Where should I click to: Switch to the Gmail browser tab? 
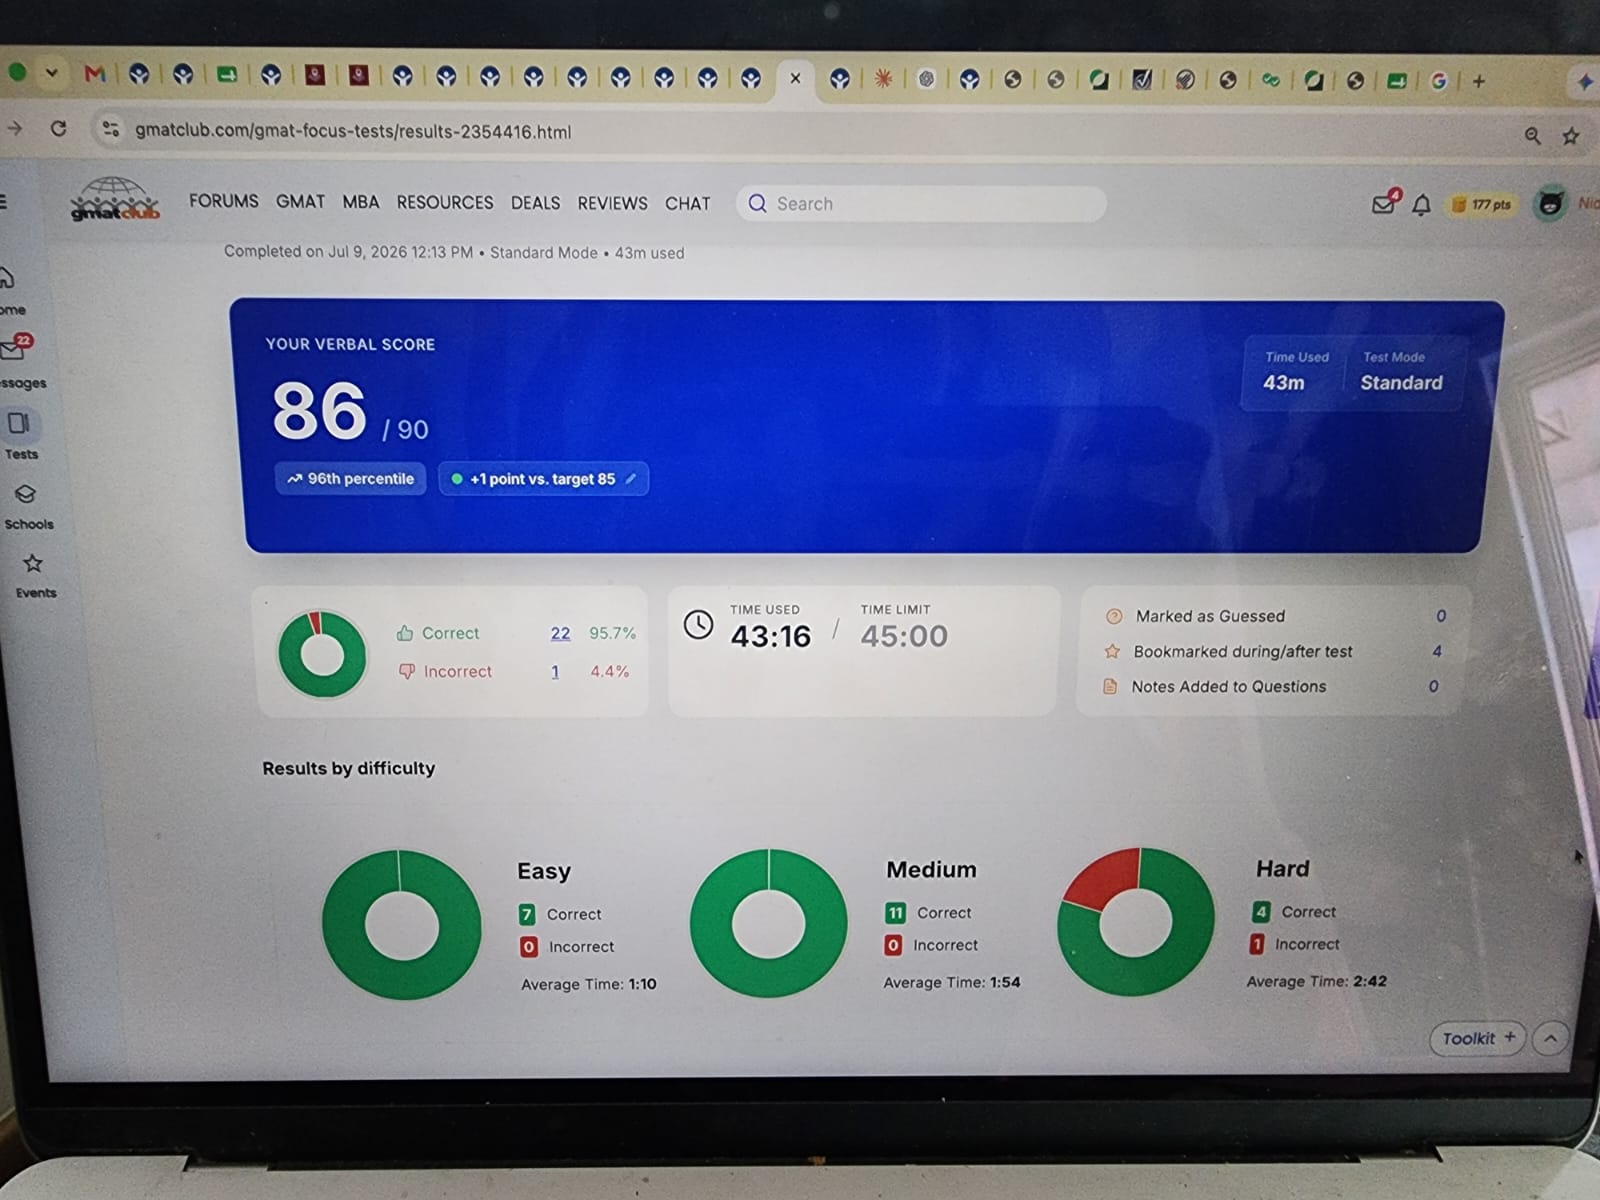95,74
